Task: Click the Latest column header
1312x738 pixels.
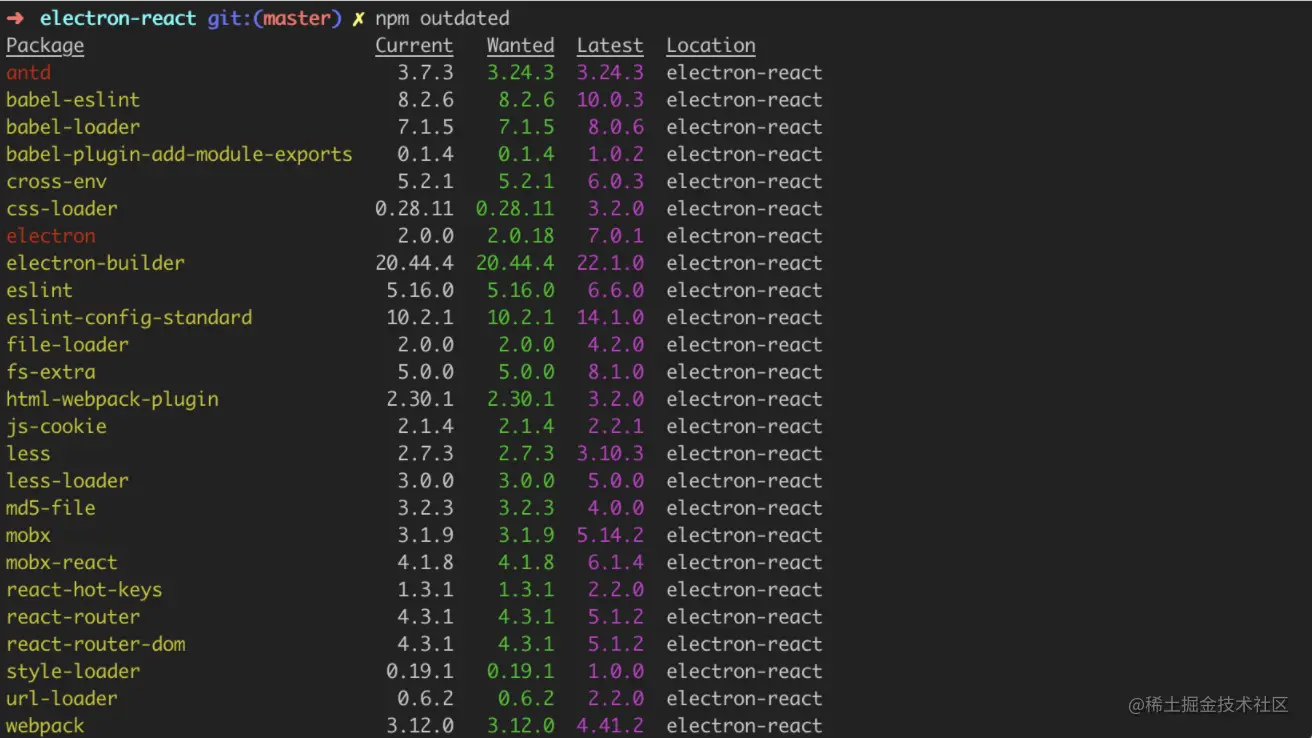Action: [610, 46]
